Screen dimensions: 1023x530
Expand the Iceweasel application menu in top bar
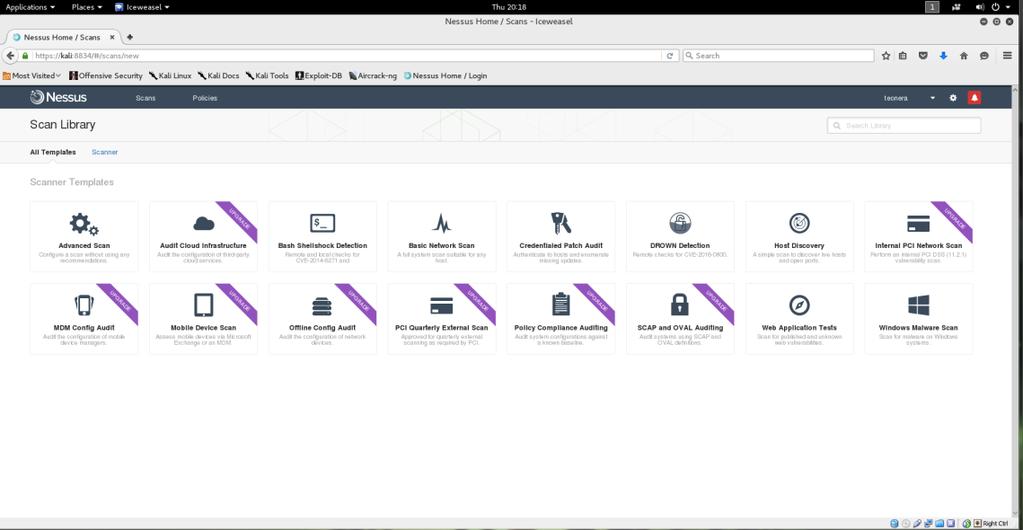(x=142, y=7)
